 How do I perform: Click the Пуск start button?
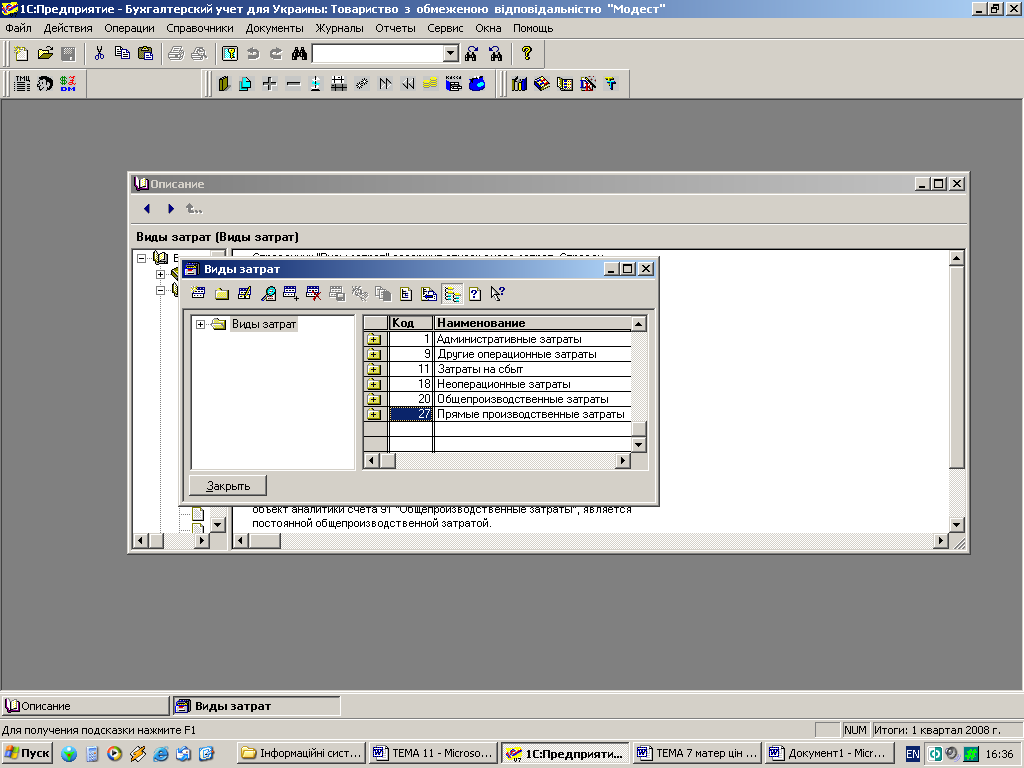tap(28, 753)
